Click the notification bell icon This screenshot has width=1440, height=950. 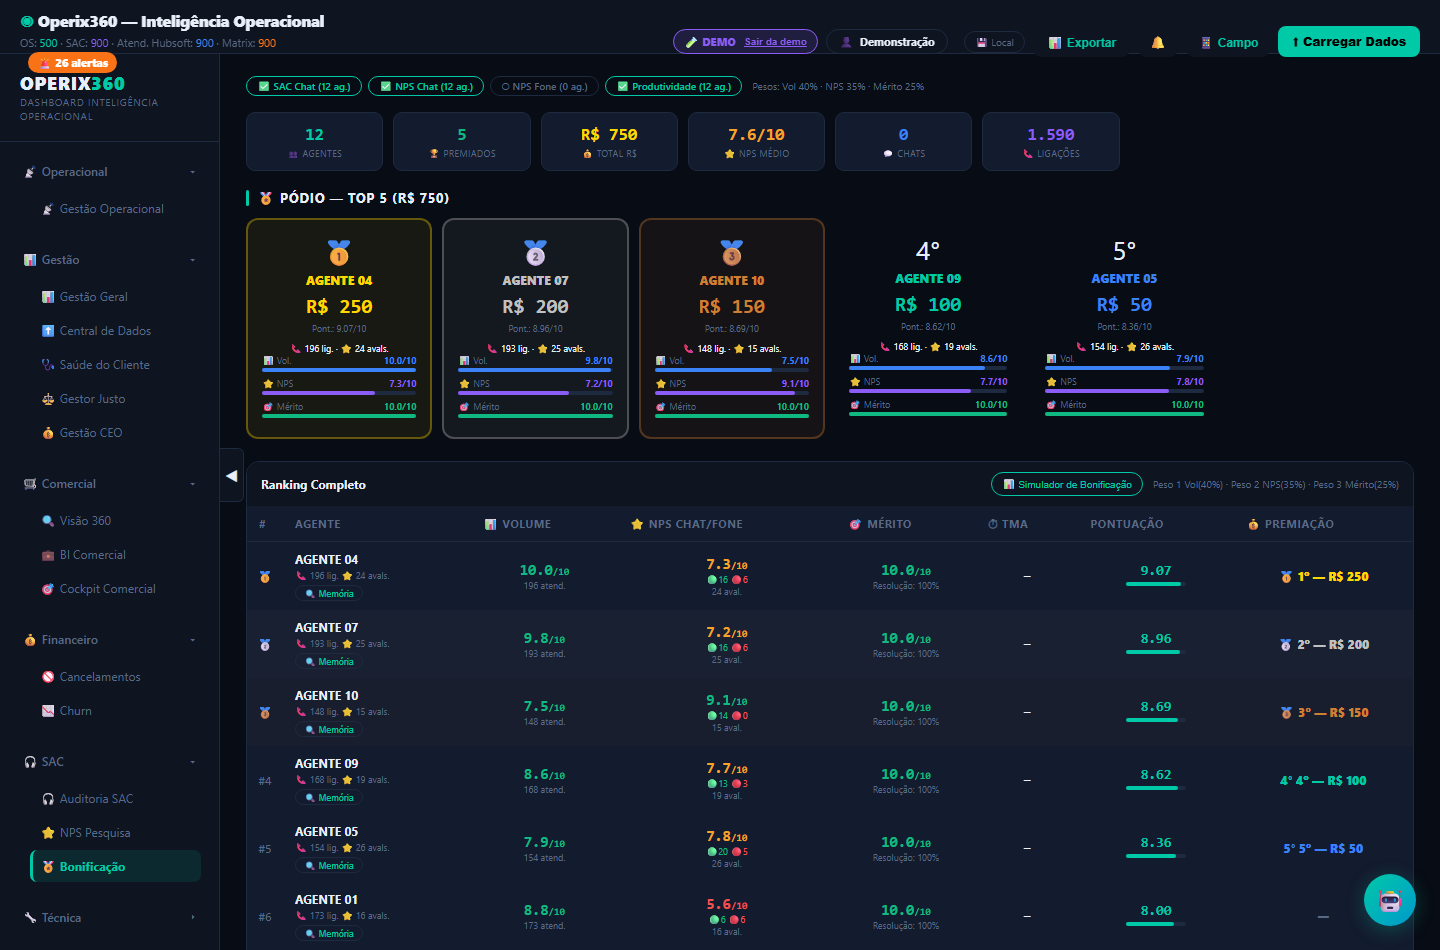click(x=1158, y=43)
